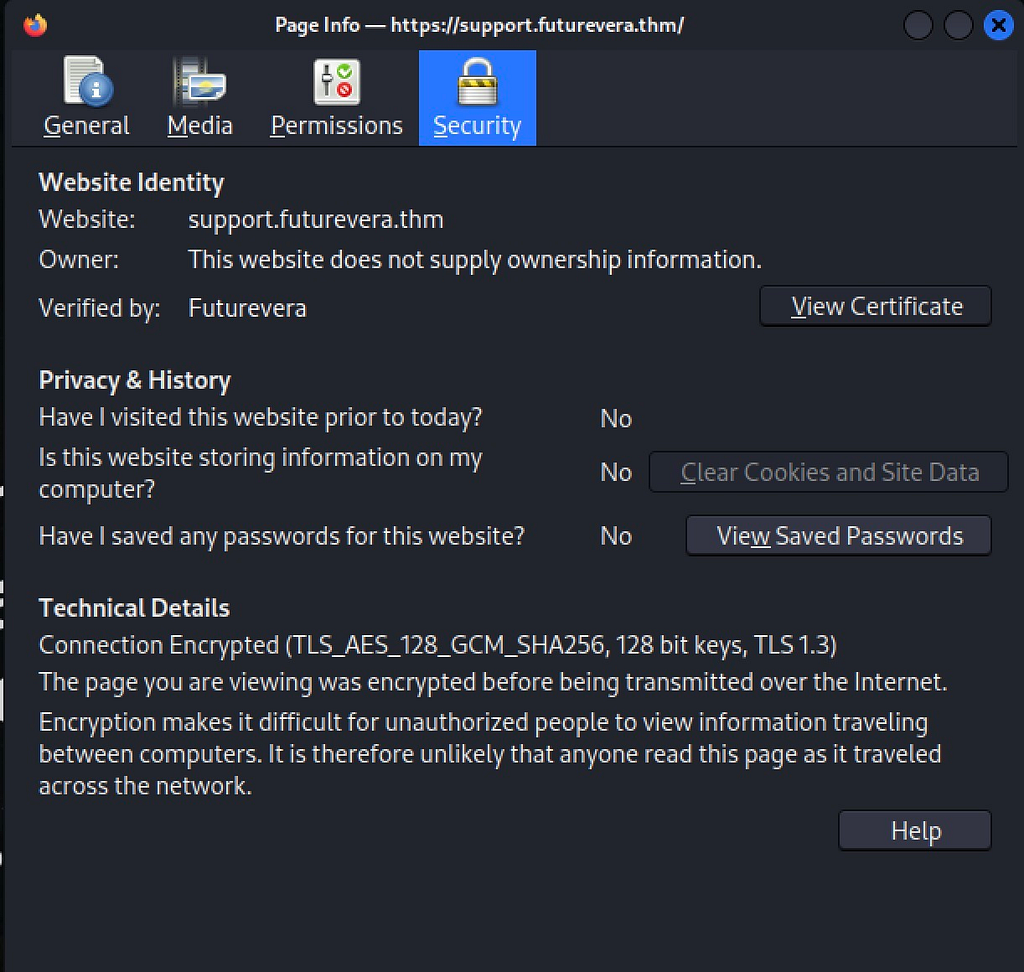Click the Firefox logo in title bar
This screenshot has height=972, width=1024.
tap(35, 25)
